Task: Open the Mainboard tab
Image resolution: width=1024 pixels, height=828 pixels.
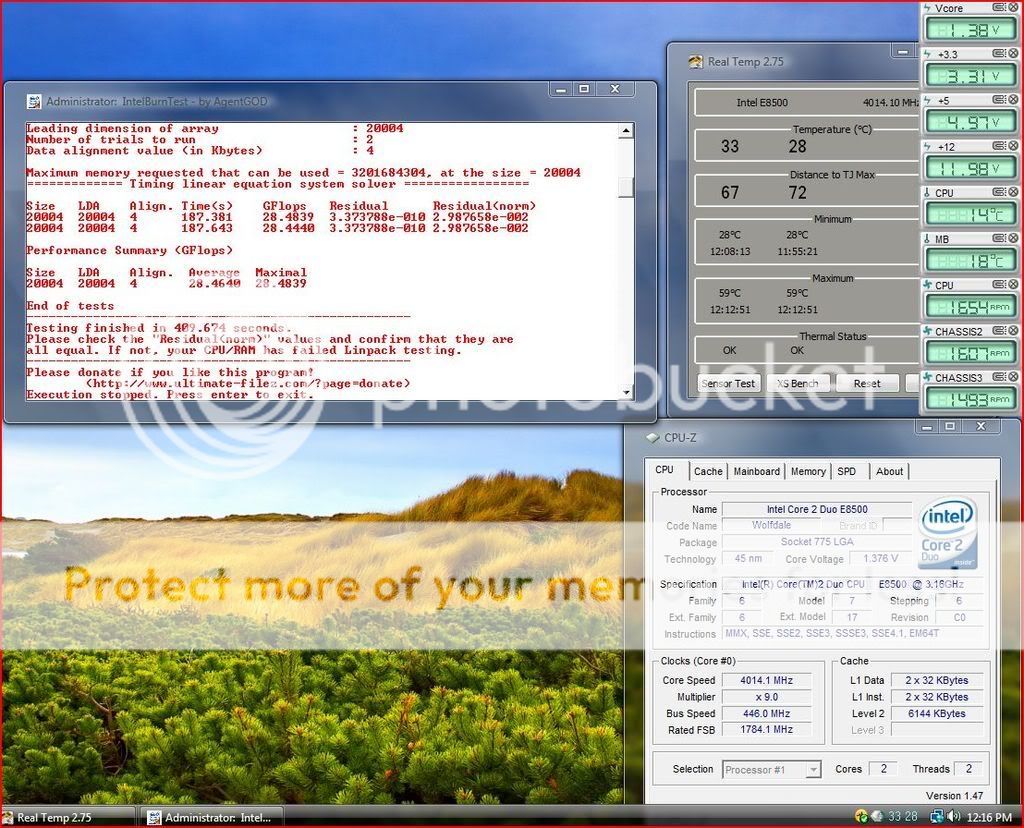Action: point(756,471)
